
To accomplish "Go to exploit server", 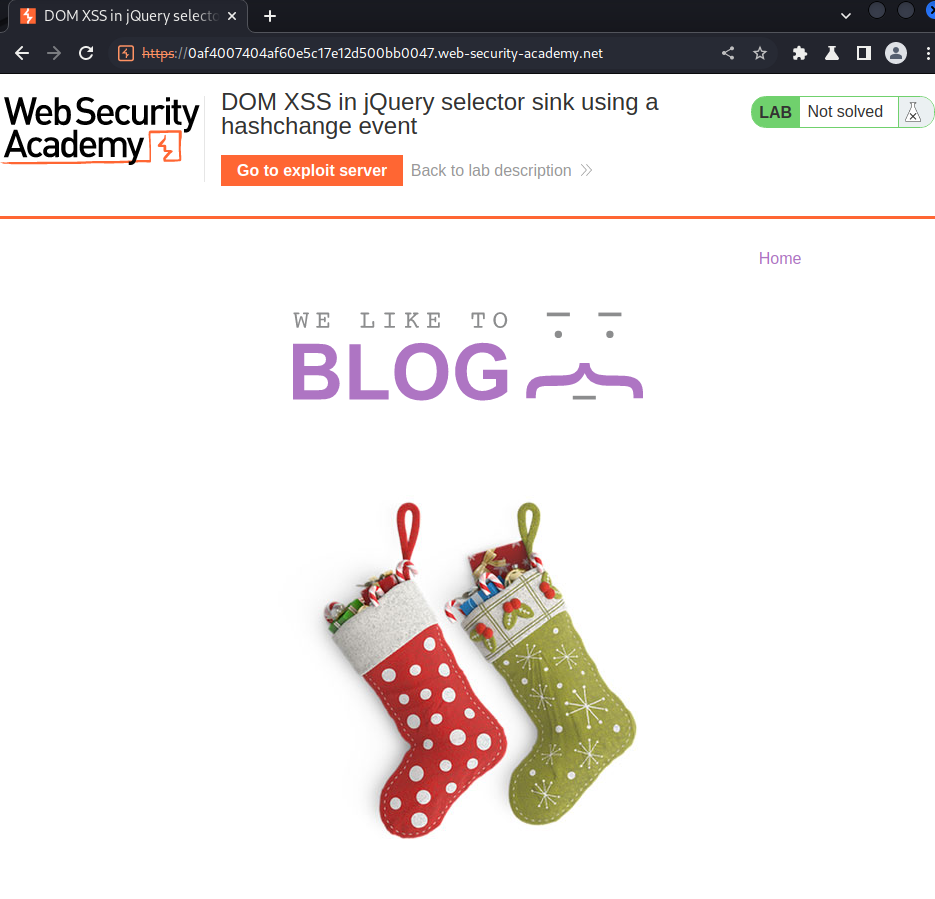I will tap(312, 170).
